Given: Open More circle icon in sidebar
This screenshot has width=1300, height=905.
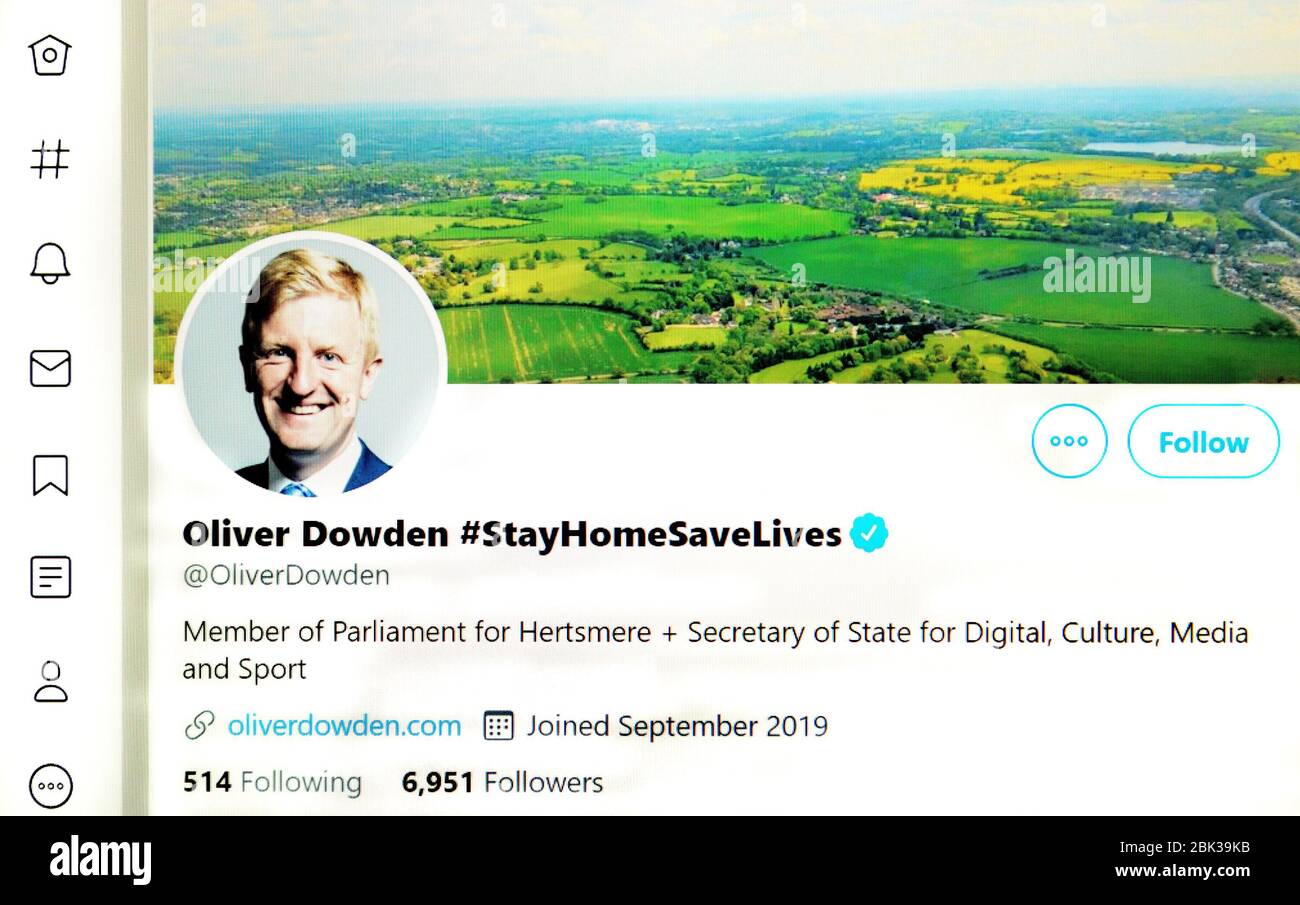Looking at the screenshot, I should [x=50, y=786].
